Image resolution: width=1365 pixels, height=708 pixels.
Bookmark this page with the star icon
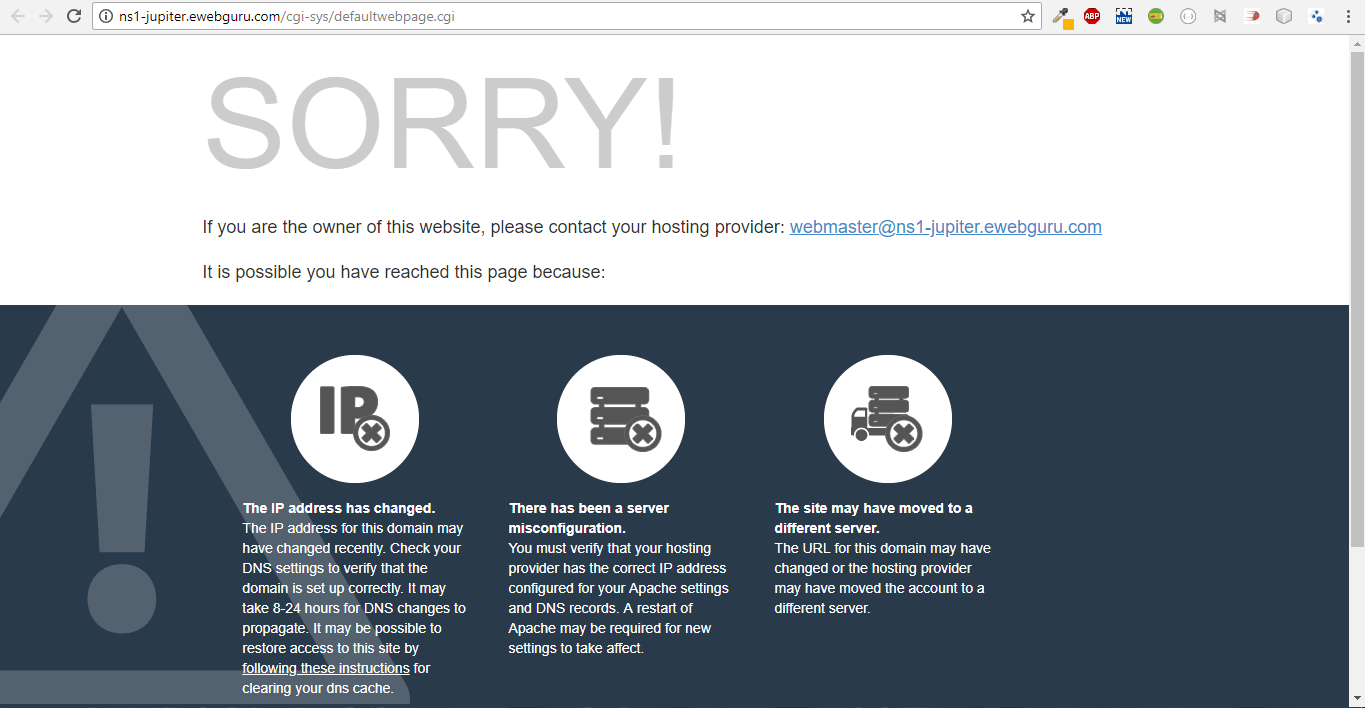coord(1027,16)
